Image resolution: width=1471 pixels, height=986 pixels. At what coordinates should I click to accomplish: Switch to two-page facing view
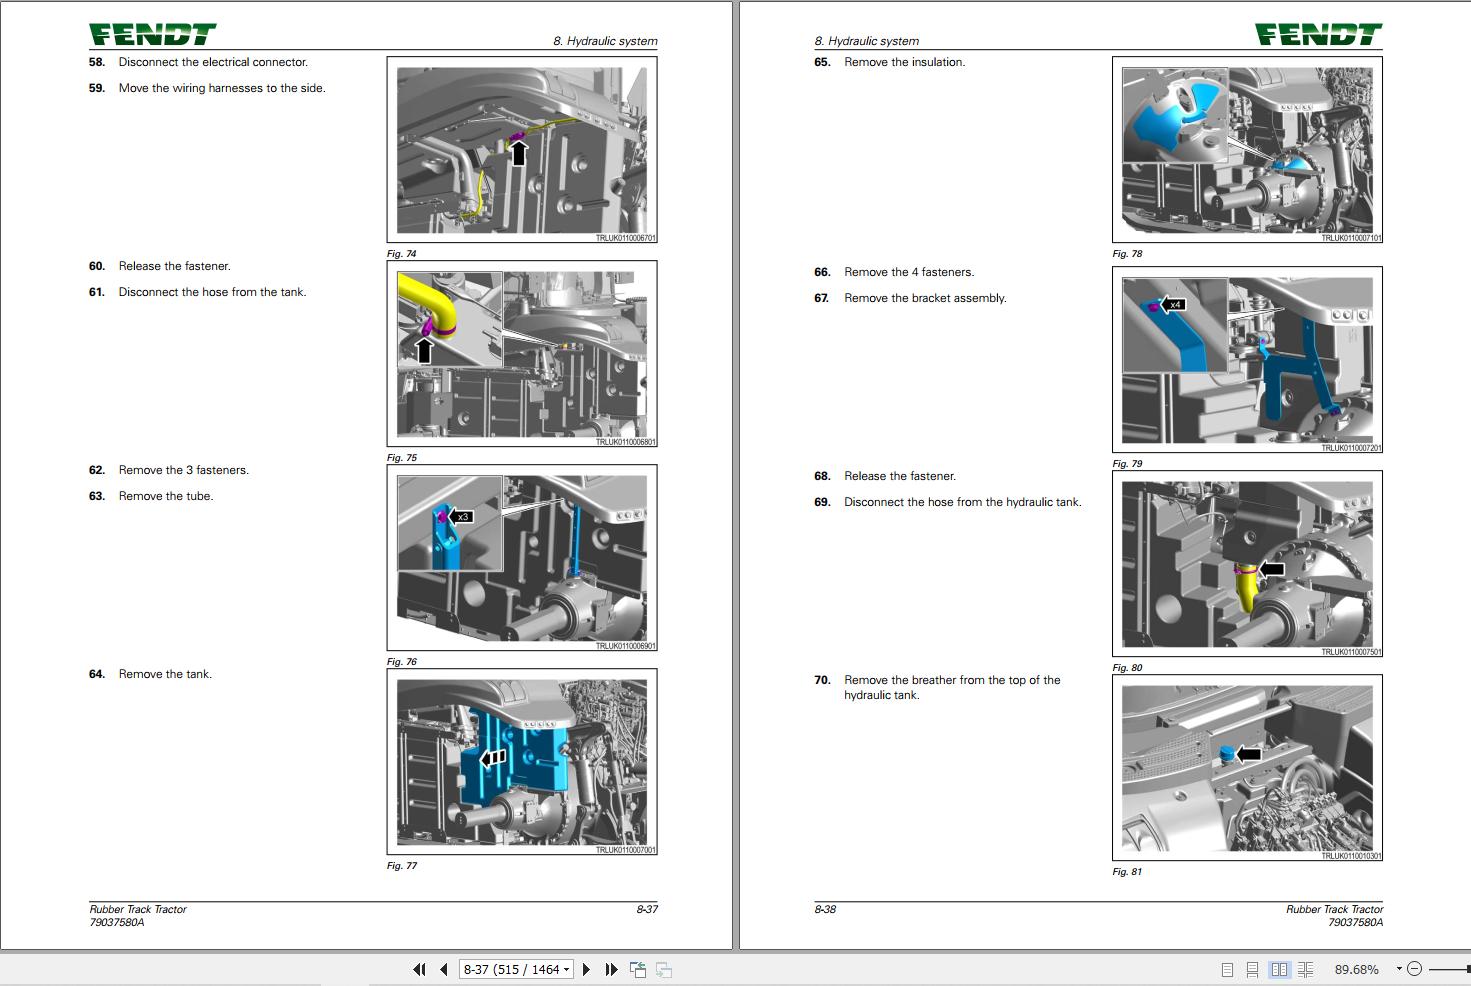coord(1279,969)
